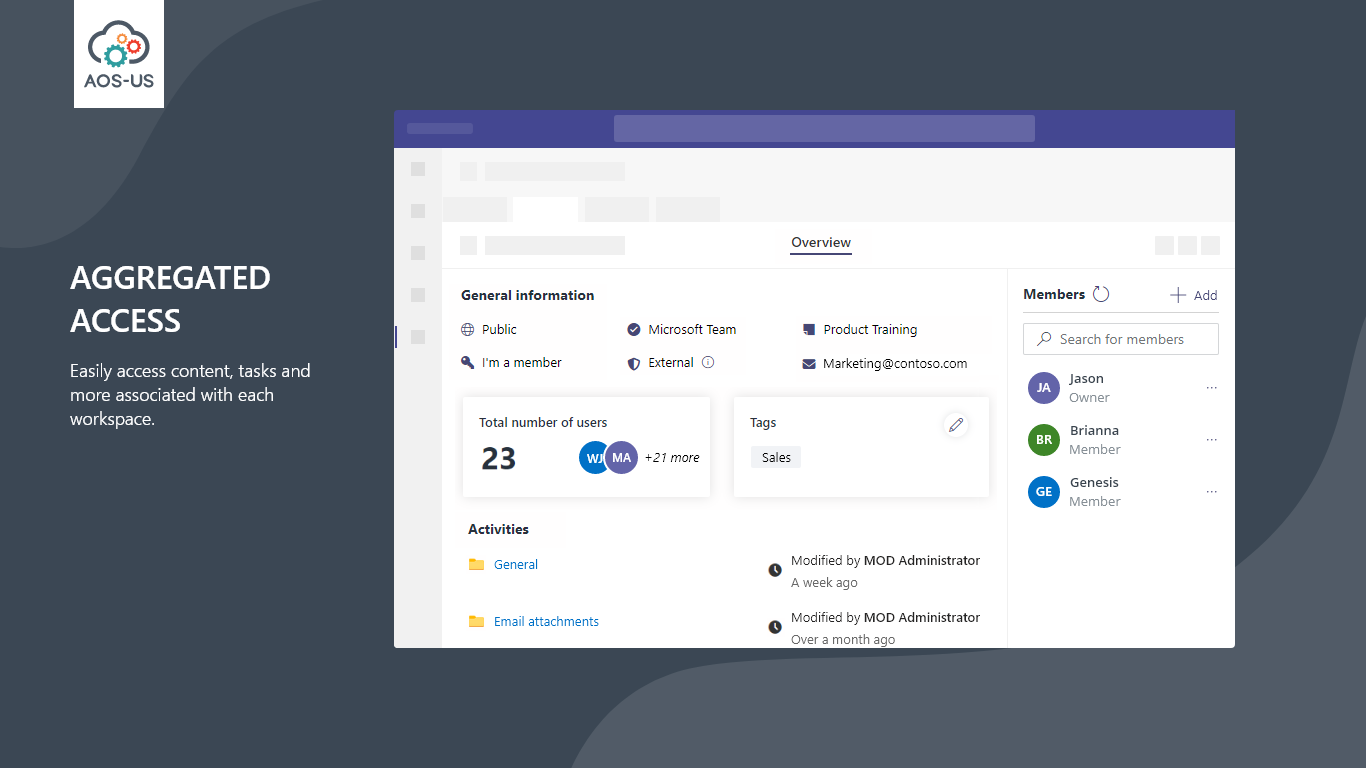Click the Tags pencil edit icon
1366x768 pixels.
click(956, 426)
